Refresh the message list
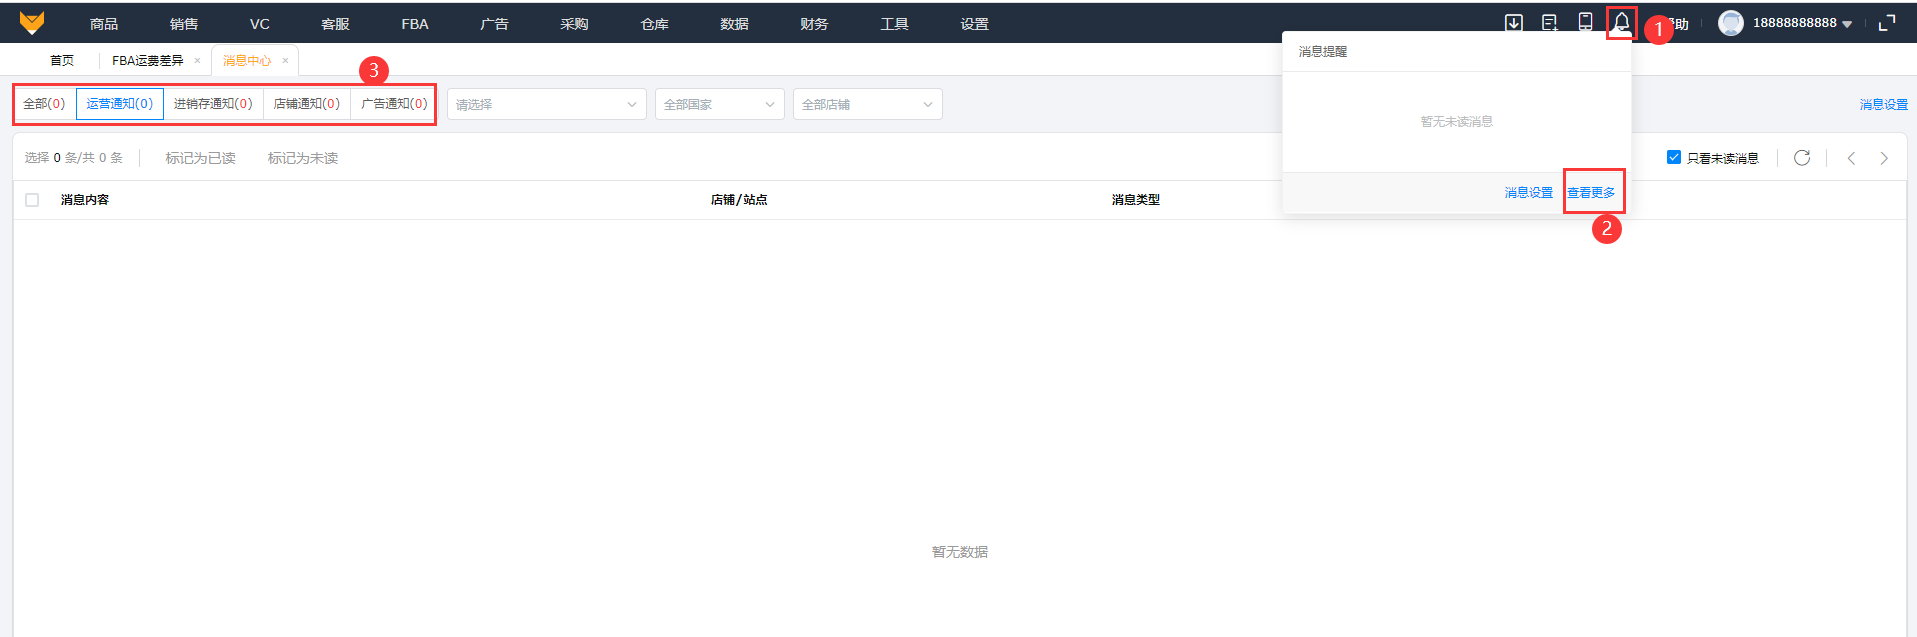 coord(1802,158)
